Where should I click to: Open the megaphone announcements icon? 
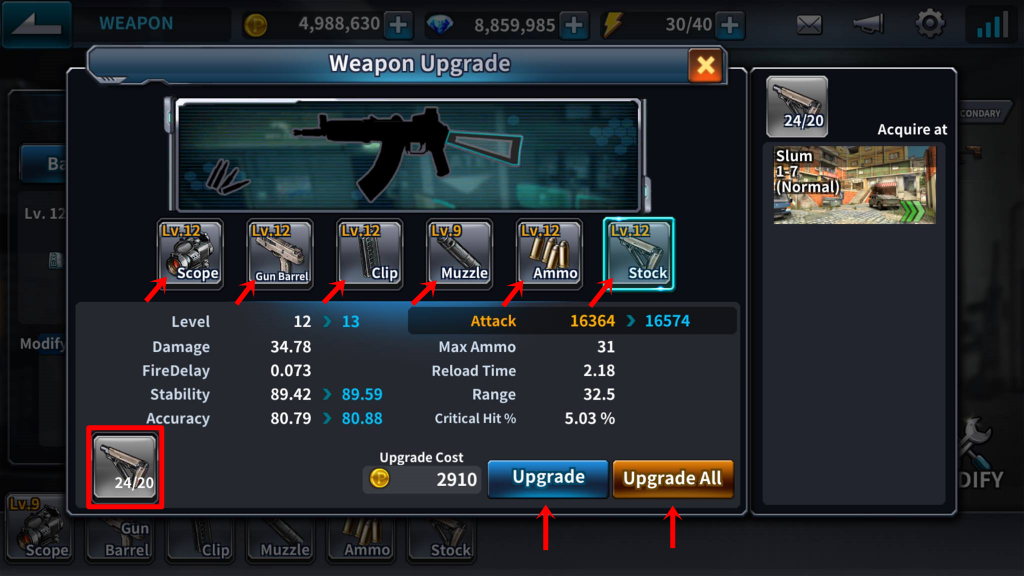869,25
